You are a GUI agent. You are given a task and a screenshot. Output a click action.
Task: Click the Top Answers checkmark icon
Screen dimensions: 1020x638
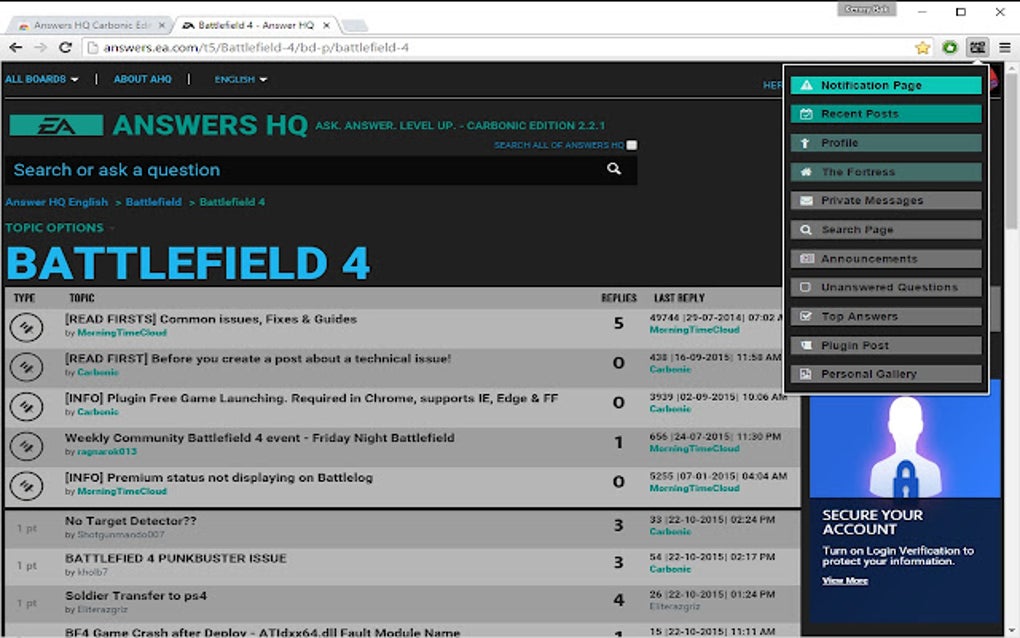tap(806, 316)
